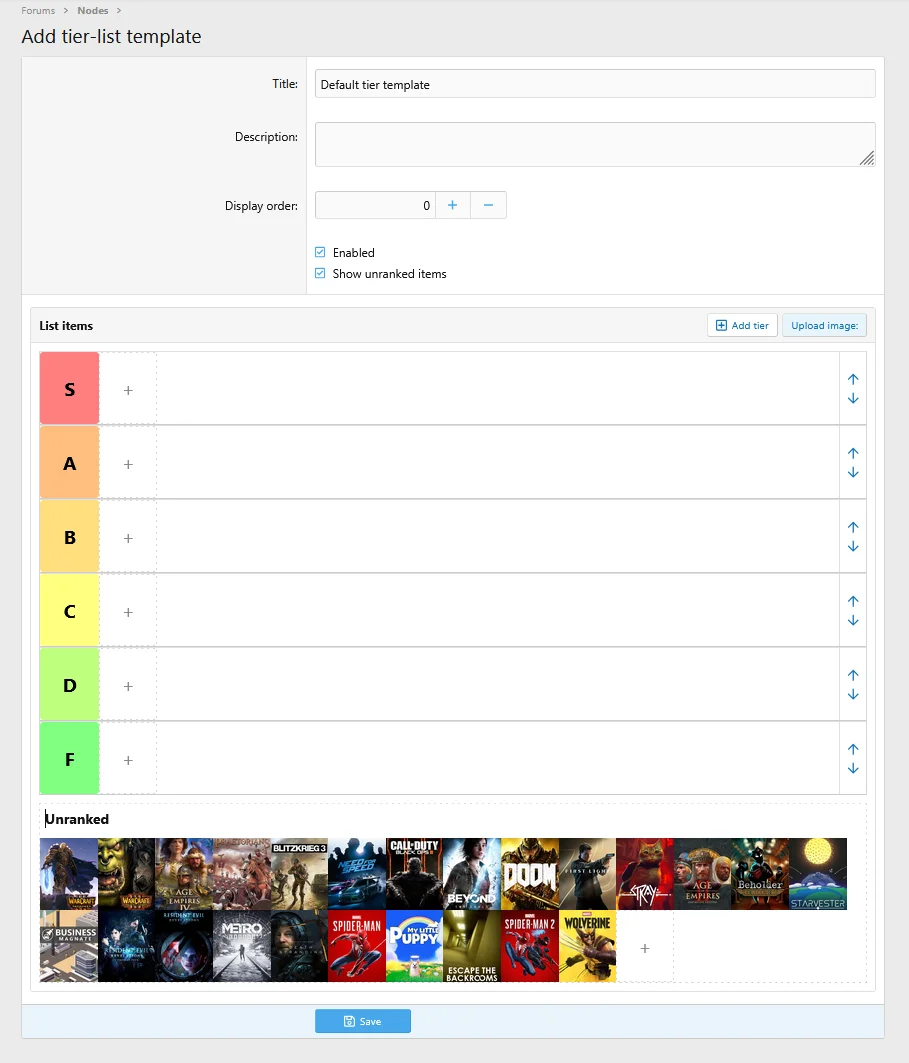Select the Spider-Man 2 thumbnail

click(529, 946)
